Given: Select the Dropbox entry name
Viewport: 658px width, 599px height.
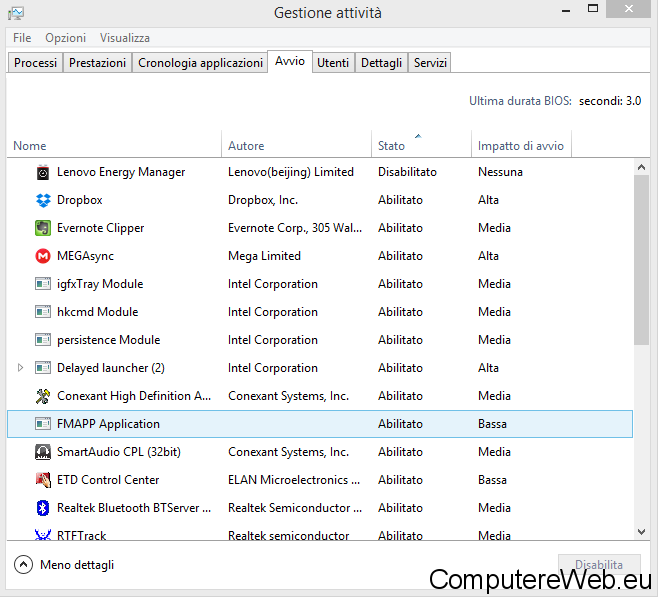Looking at the screenshot, I should click(x=80, y=200).
